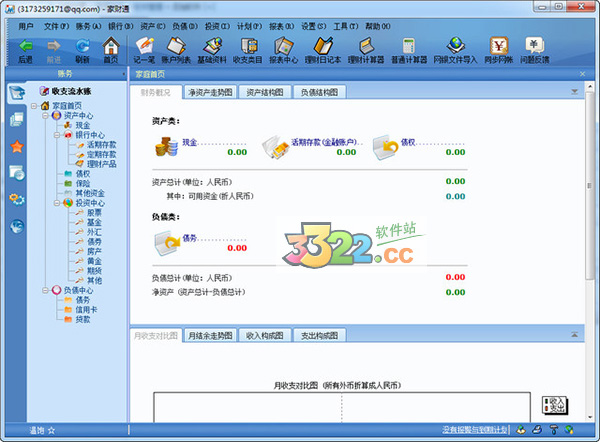Click the coins icon beside 现金 asset
The width and height of the screenshot is (600, 442).
[x=166, y=147]
